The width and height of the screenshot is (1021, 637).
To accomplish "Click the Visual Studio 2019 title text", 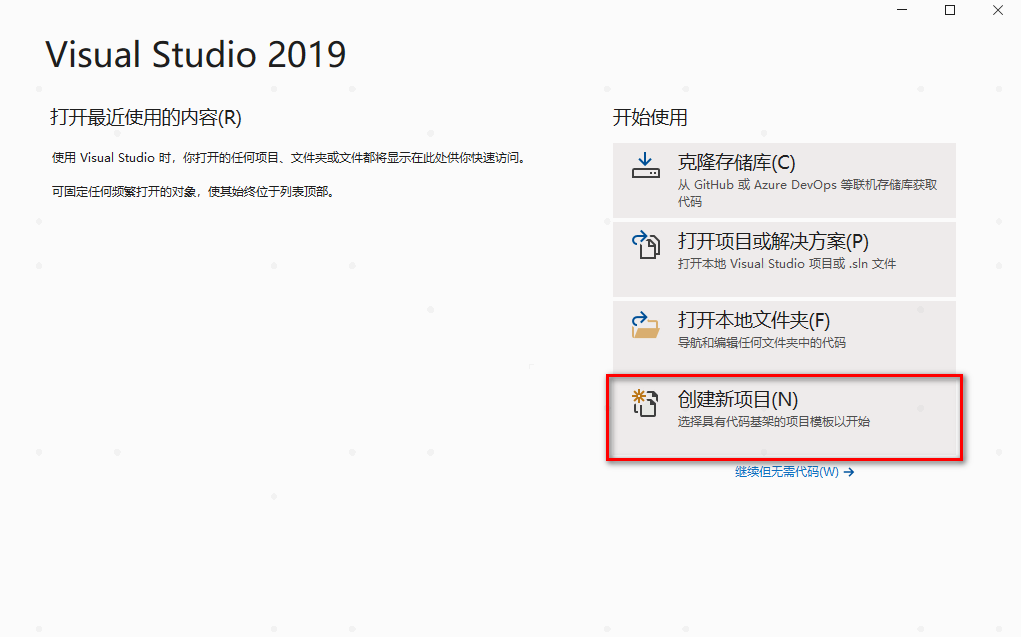I will pos(196,54).
